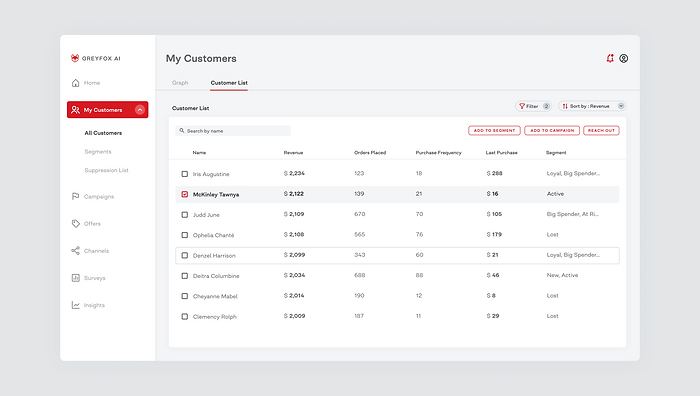Click the Insights line graph icon
The height and width of the screenshot is (396, 700).
click(x=75, y=305)
